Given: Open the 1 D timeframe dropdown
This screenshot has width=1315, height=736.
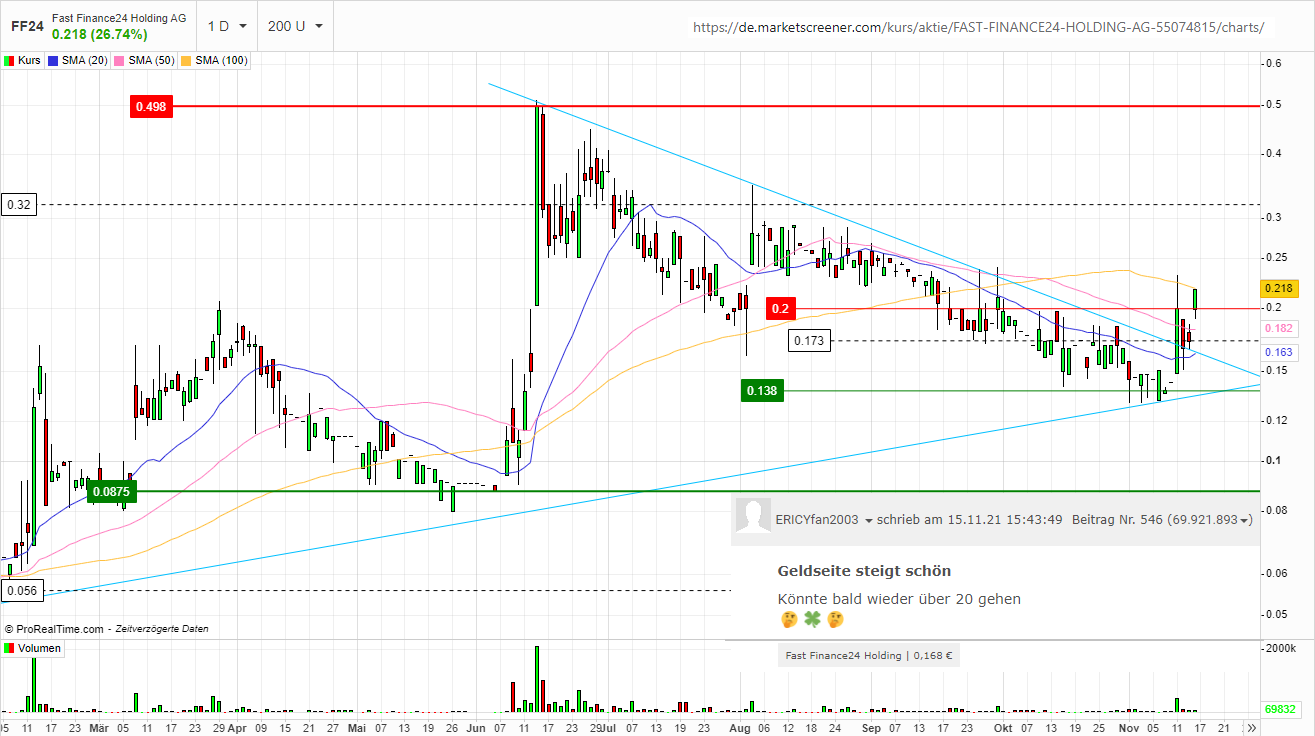Looking at the screenshot, I should point(226,27).
